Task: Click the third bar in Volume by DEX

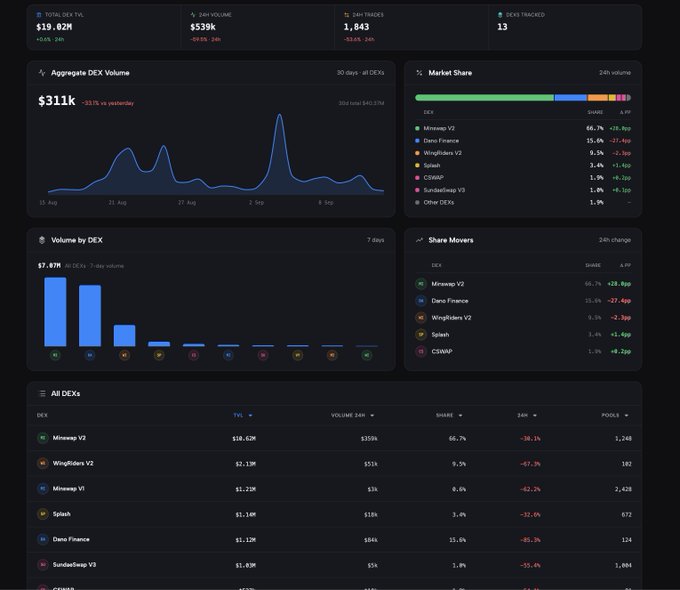Action: [124, 335]
